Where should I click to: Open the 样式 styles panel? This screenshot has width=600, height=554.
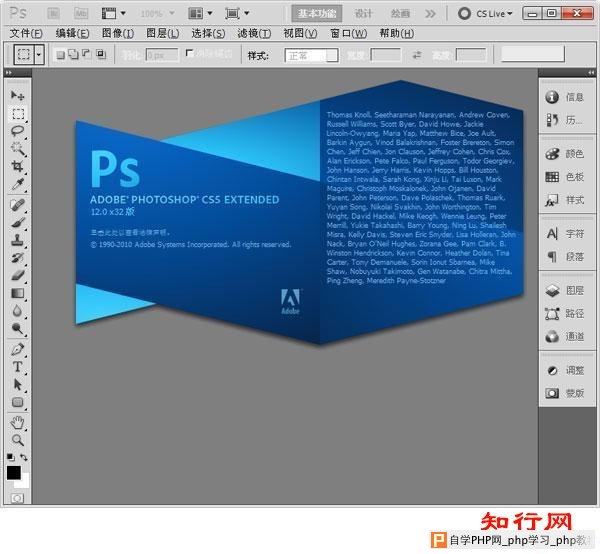pyautogui.click(x=565, y=200)
